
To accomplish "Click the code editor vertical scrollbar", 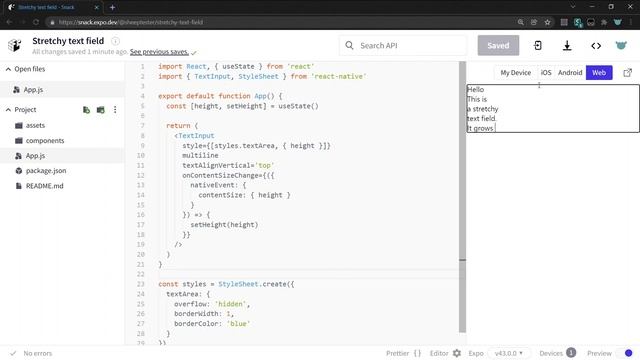I will (462, 197).
